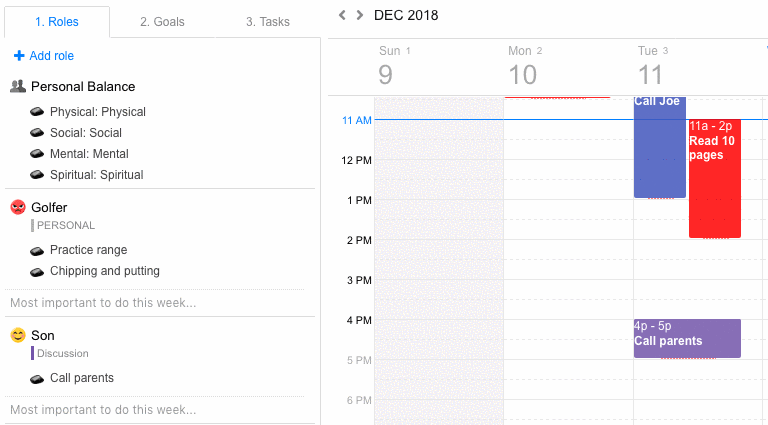
Task: Open the Call parents calendar event
Action: (x=687, y=339)
